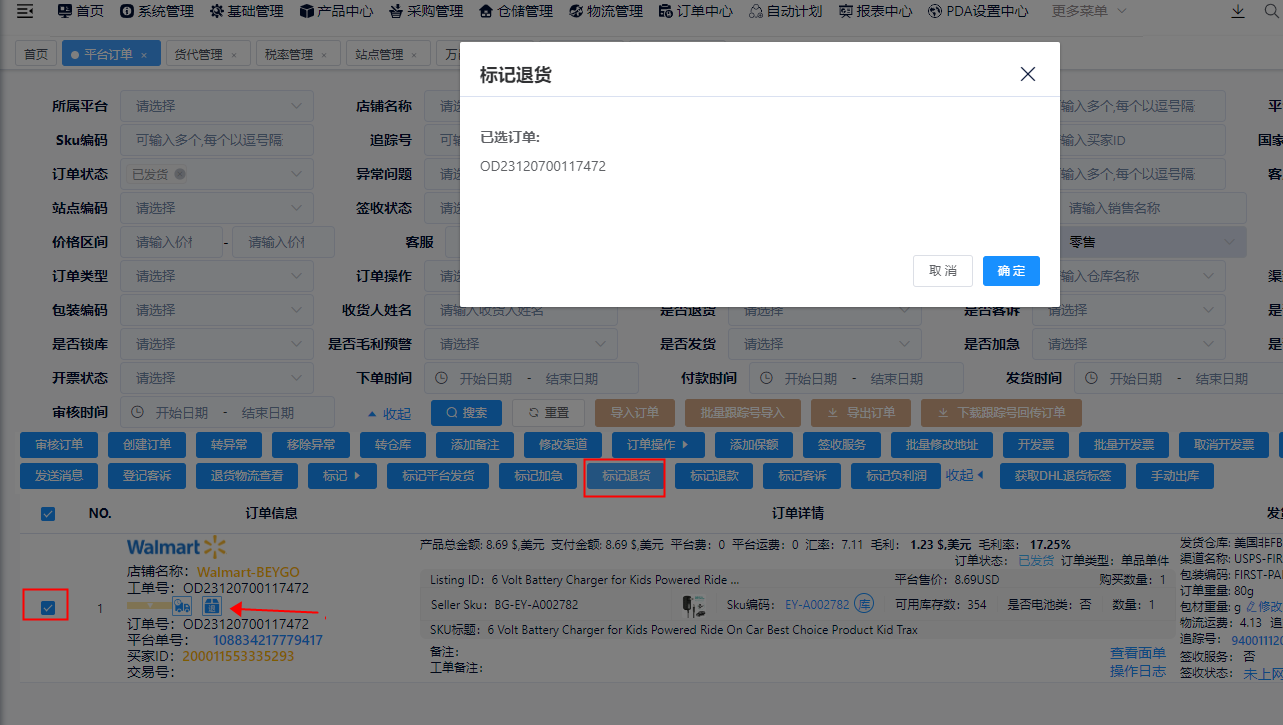Click the hamburger menu icon at top left
This screenshot has width=1283, height=725.
(x=24, y=13)
